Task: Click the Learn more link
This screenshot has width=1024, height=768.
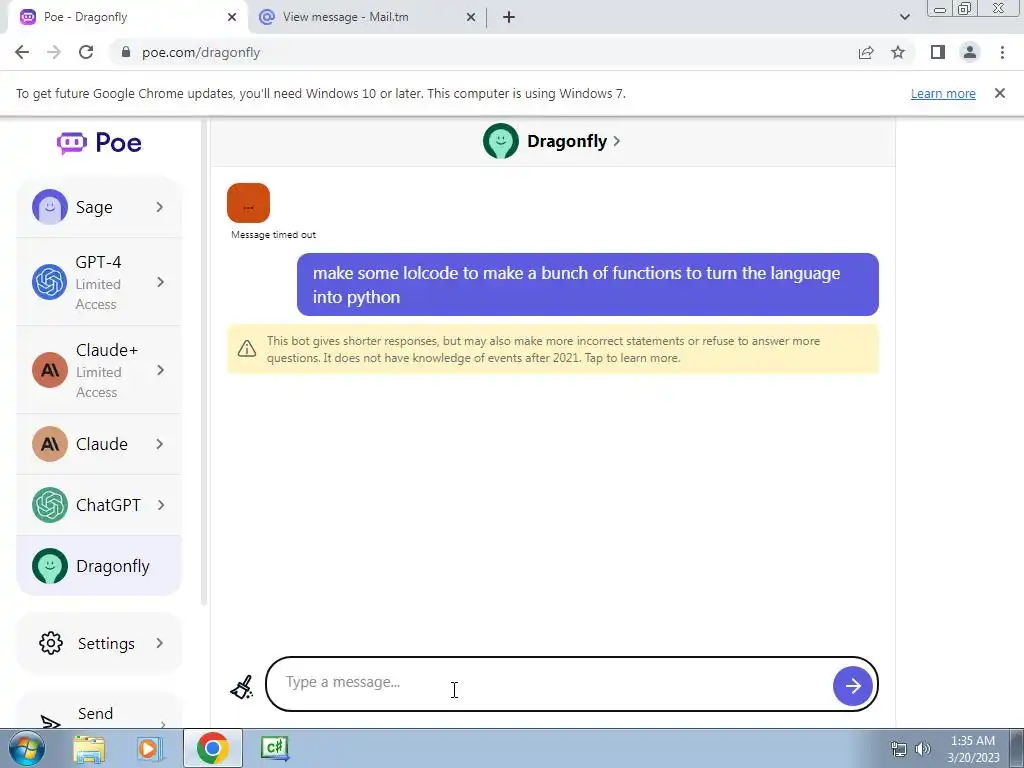Action: point(943,93)
